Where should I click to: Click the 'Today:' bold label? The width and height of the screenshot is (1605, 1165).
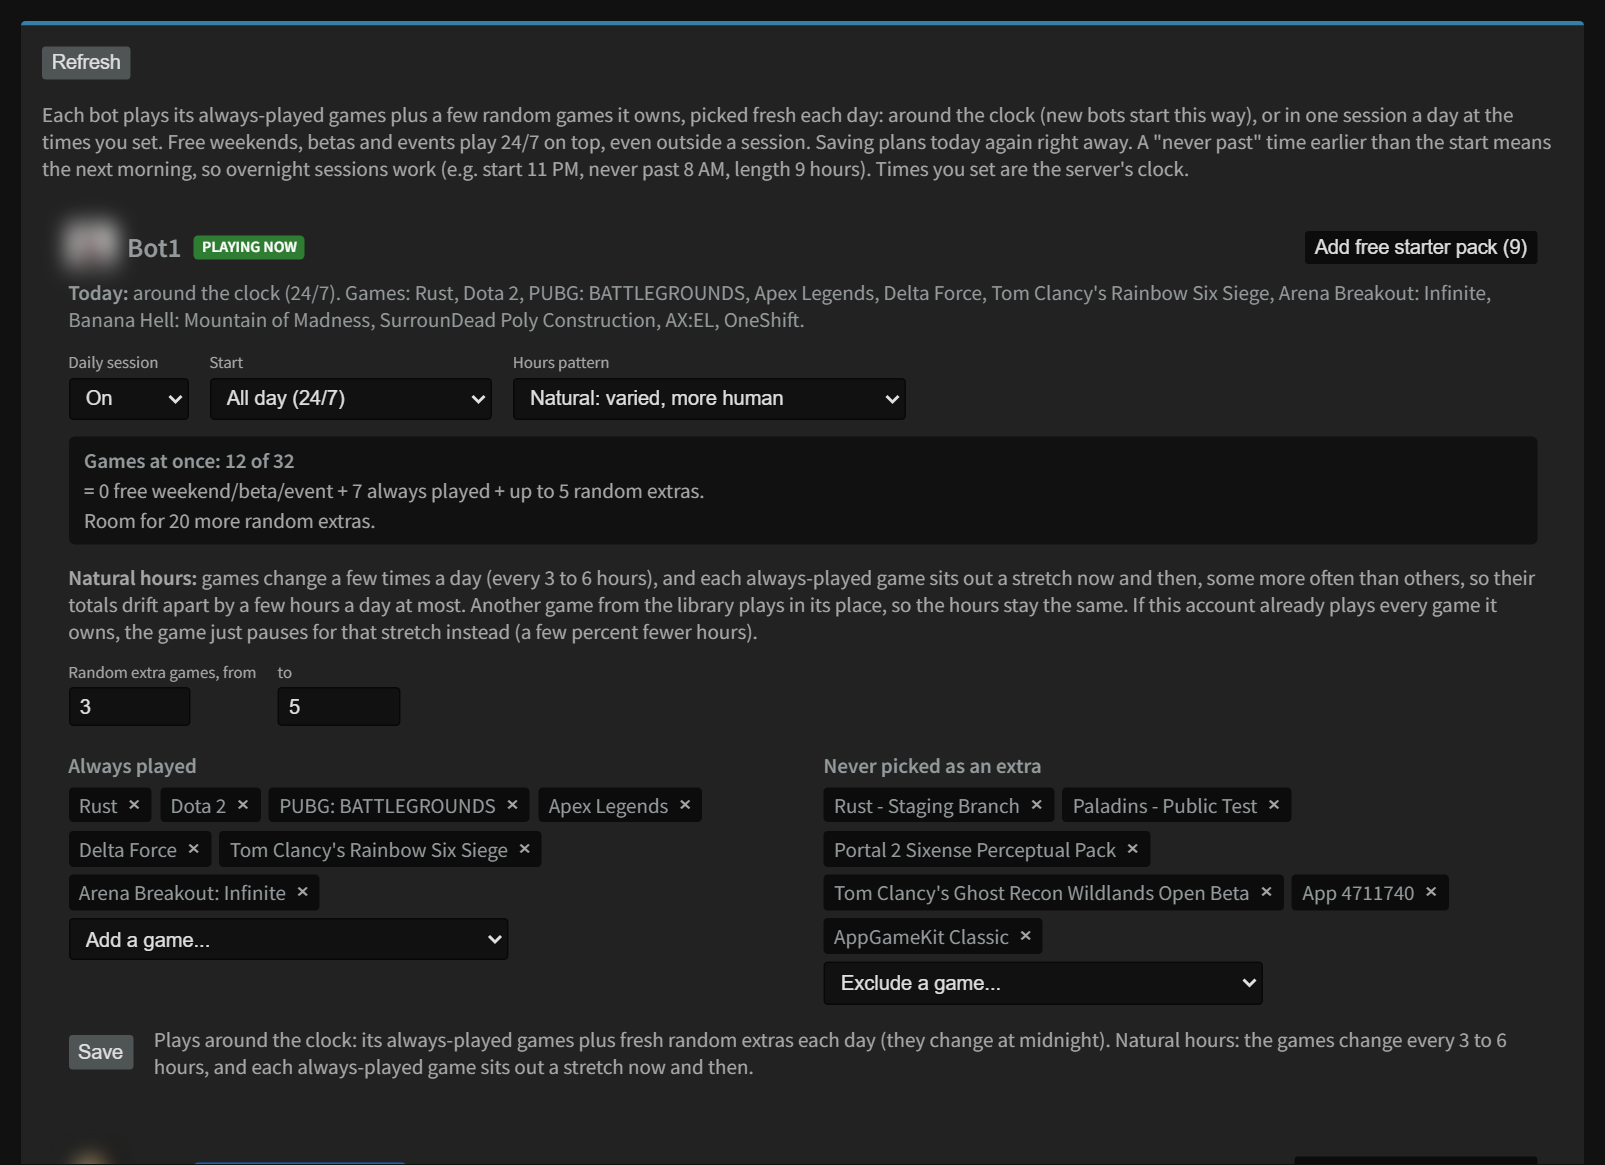(98, 293)
